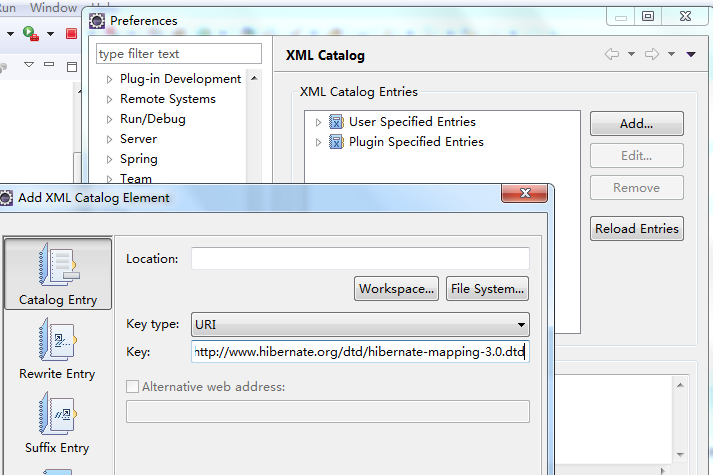Click the disabled Remove button
This screenshot has height=475, width=713.
pos(637,188)
